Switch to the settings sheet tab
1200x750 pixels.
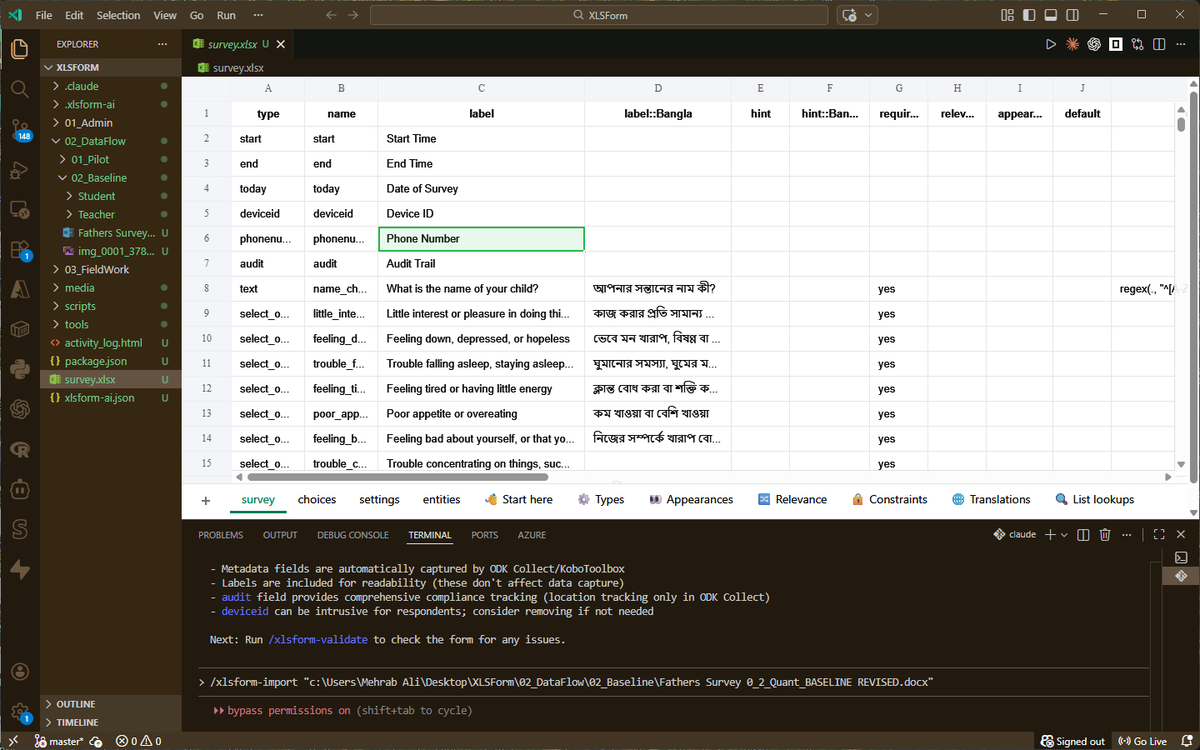pyautogui.click(x=379, y=500)
